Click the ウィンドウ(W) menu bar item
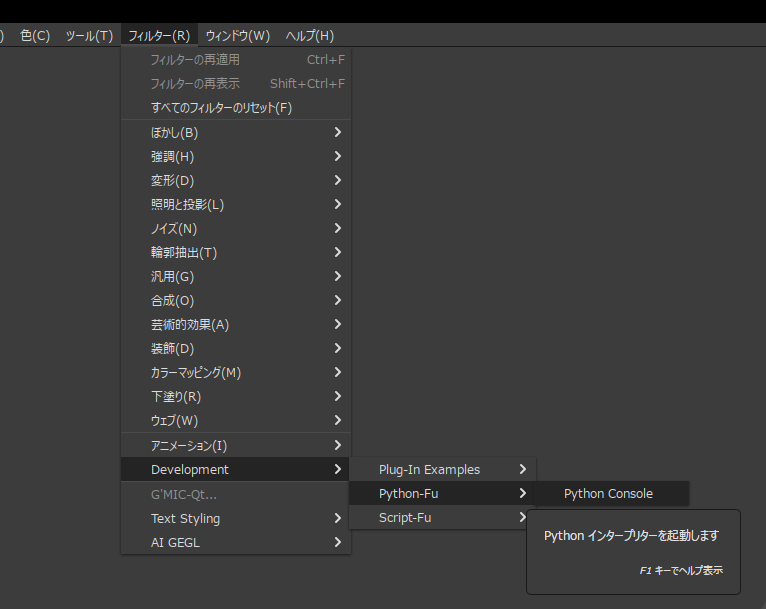 coord(238,36)
